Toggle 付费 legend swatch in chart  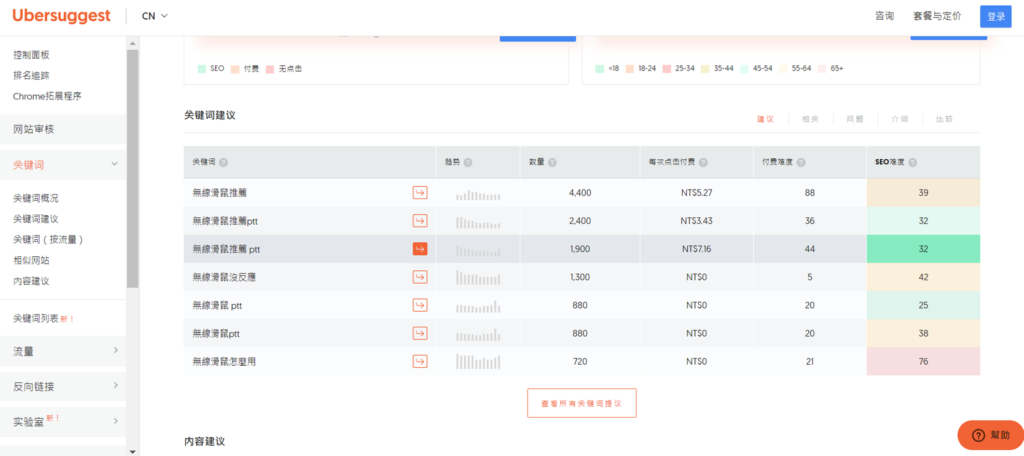pos(235,69)
